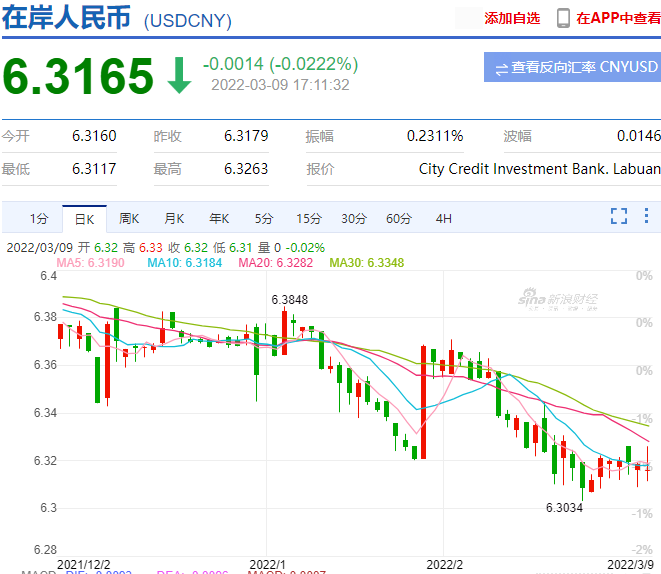Viewport: 661px width, 574px height.
Task: Click the current price 6.3165
Action: 78,76
